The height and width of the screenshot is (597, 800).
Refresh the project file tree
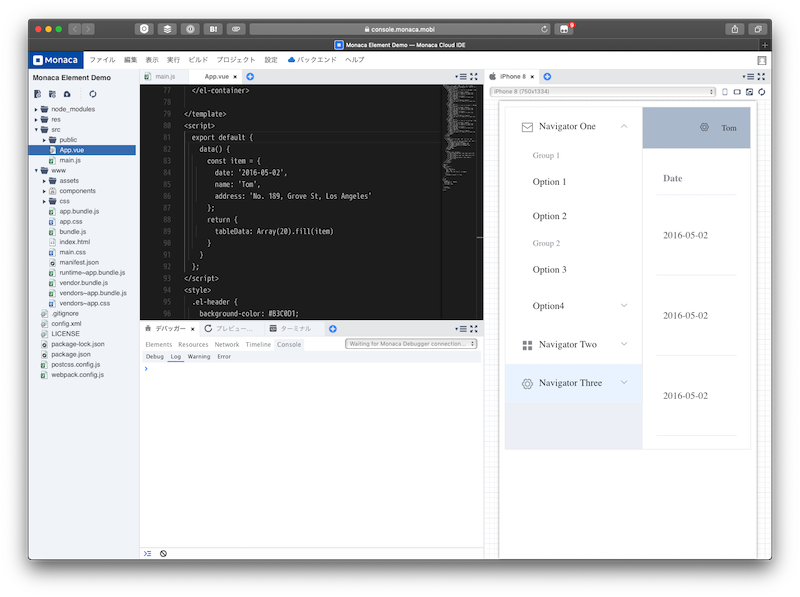[x=92, y=94]
